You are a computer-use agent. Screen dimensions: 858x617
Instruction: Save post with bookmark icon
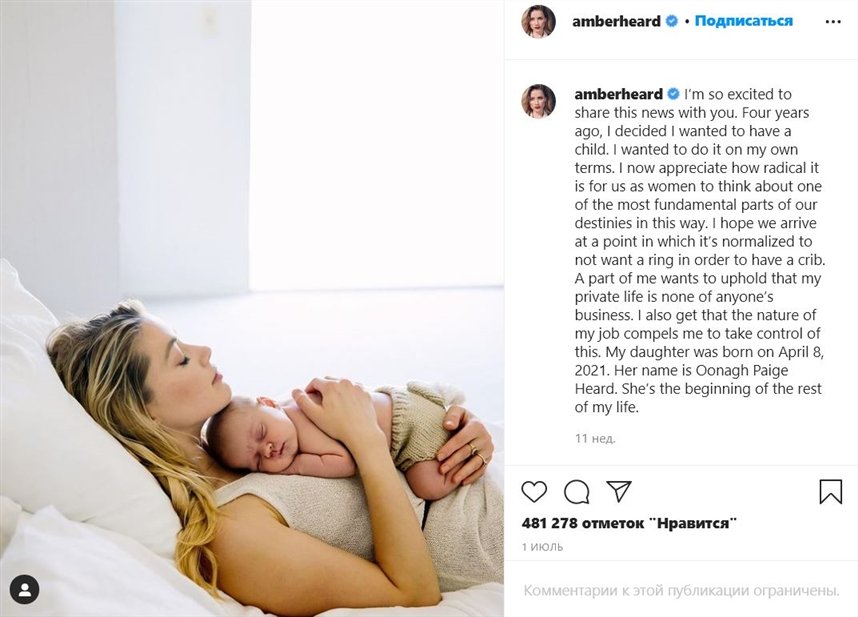tap(830, 491)
